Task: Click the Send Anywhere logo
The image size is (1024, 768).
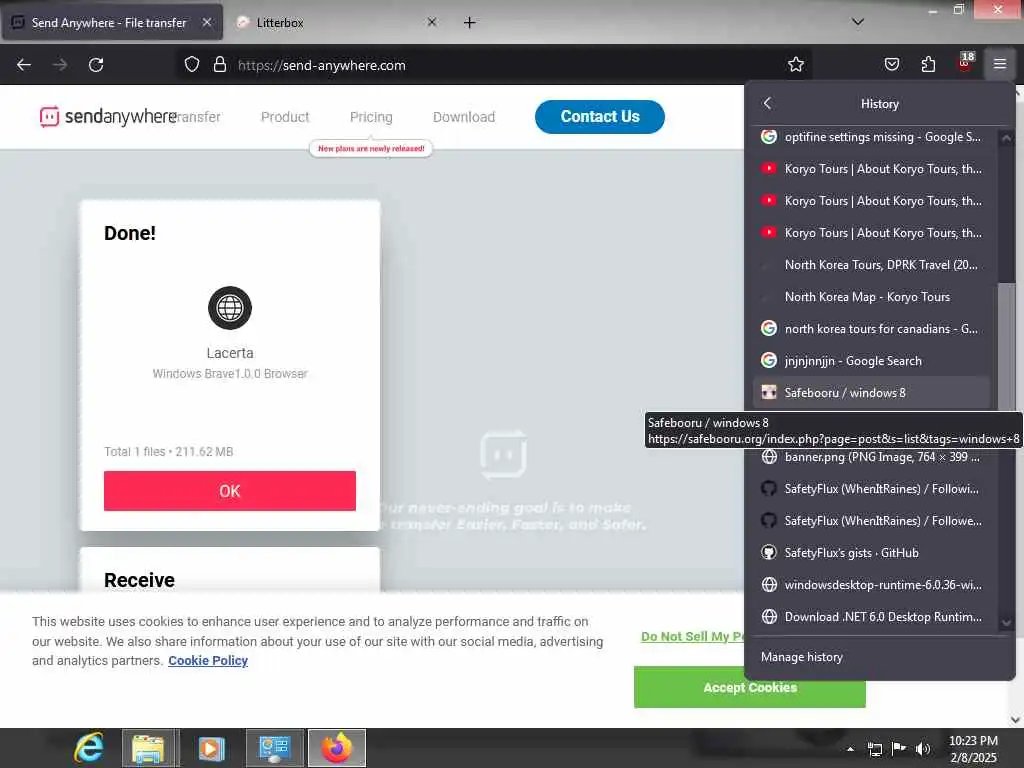Action: click(x=108, y=117)
